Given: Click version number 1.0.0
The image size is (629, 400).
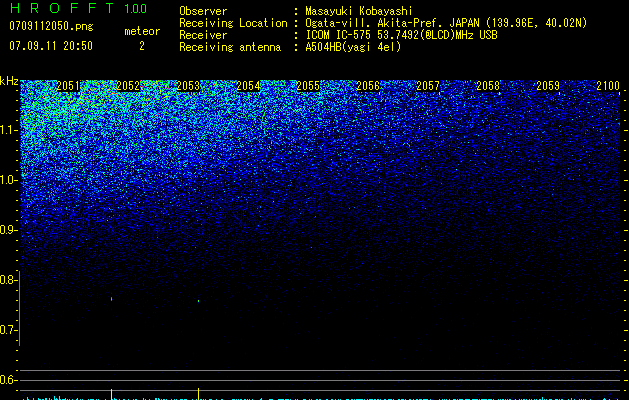Looking at the screenshot, I should (135, 9).
